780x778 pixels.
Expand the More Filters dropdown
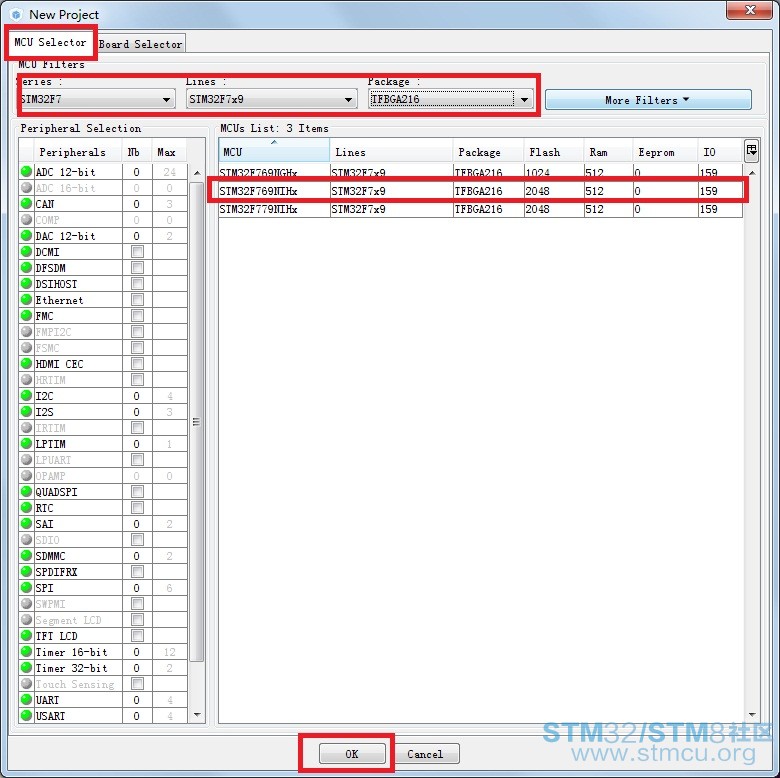[x=648, y=99]
